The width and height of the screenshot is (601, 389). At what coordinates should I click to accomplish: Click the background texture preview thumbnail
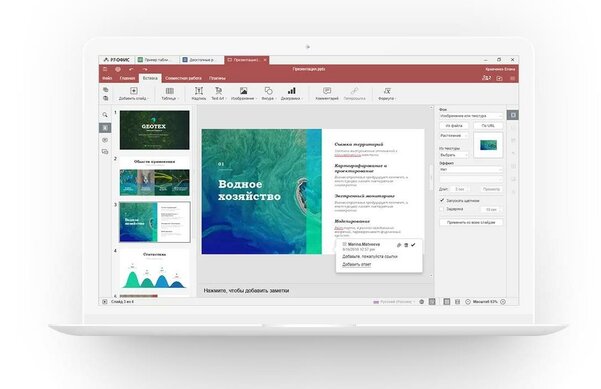point(488,145)
